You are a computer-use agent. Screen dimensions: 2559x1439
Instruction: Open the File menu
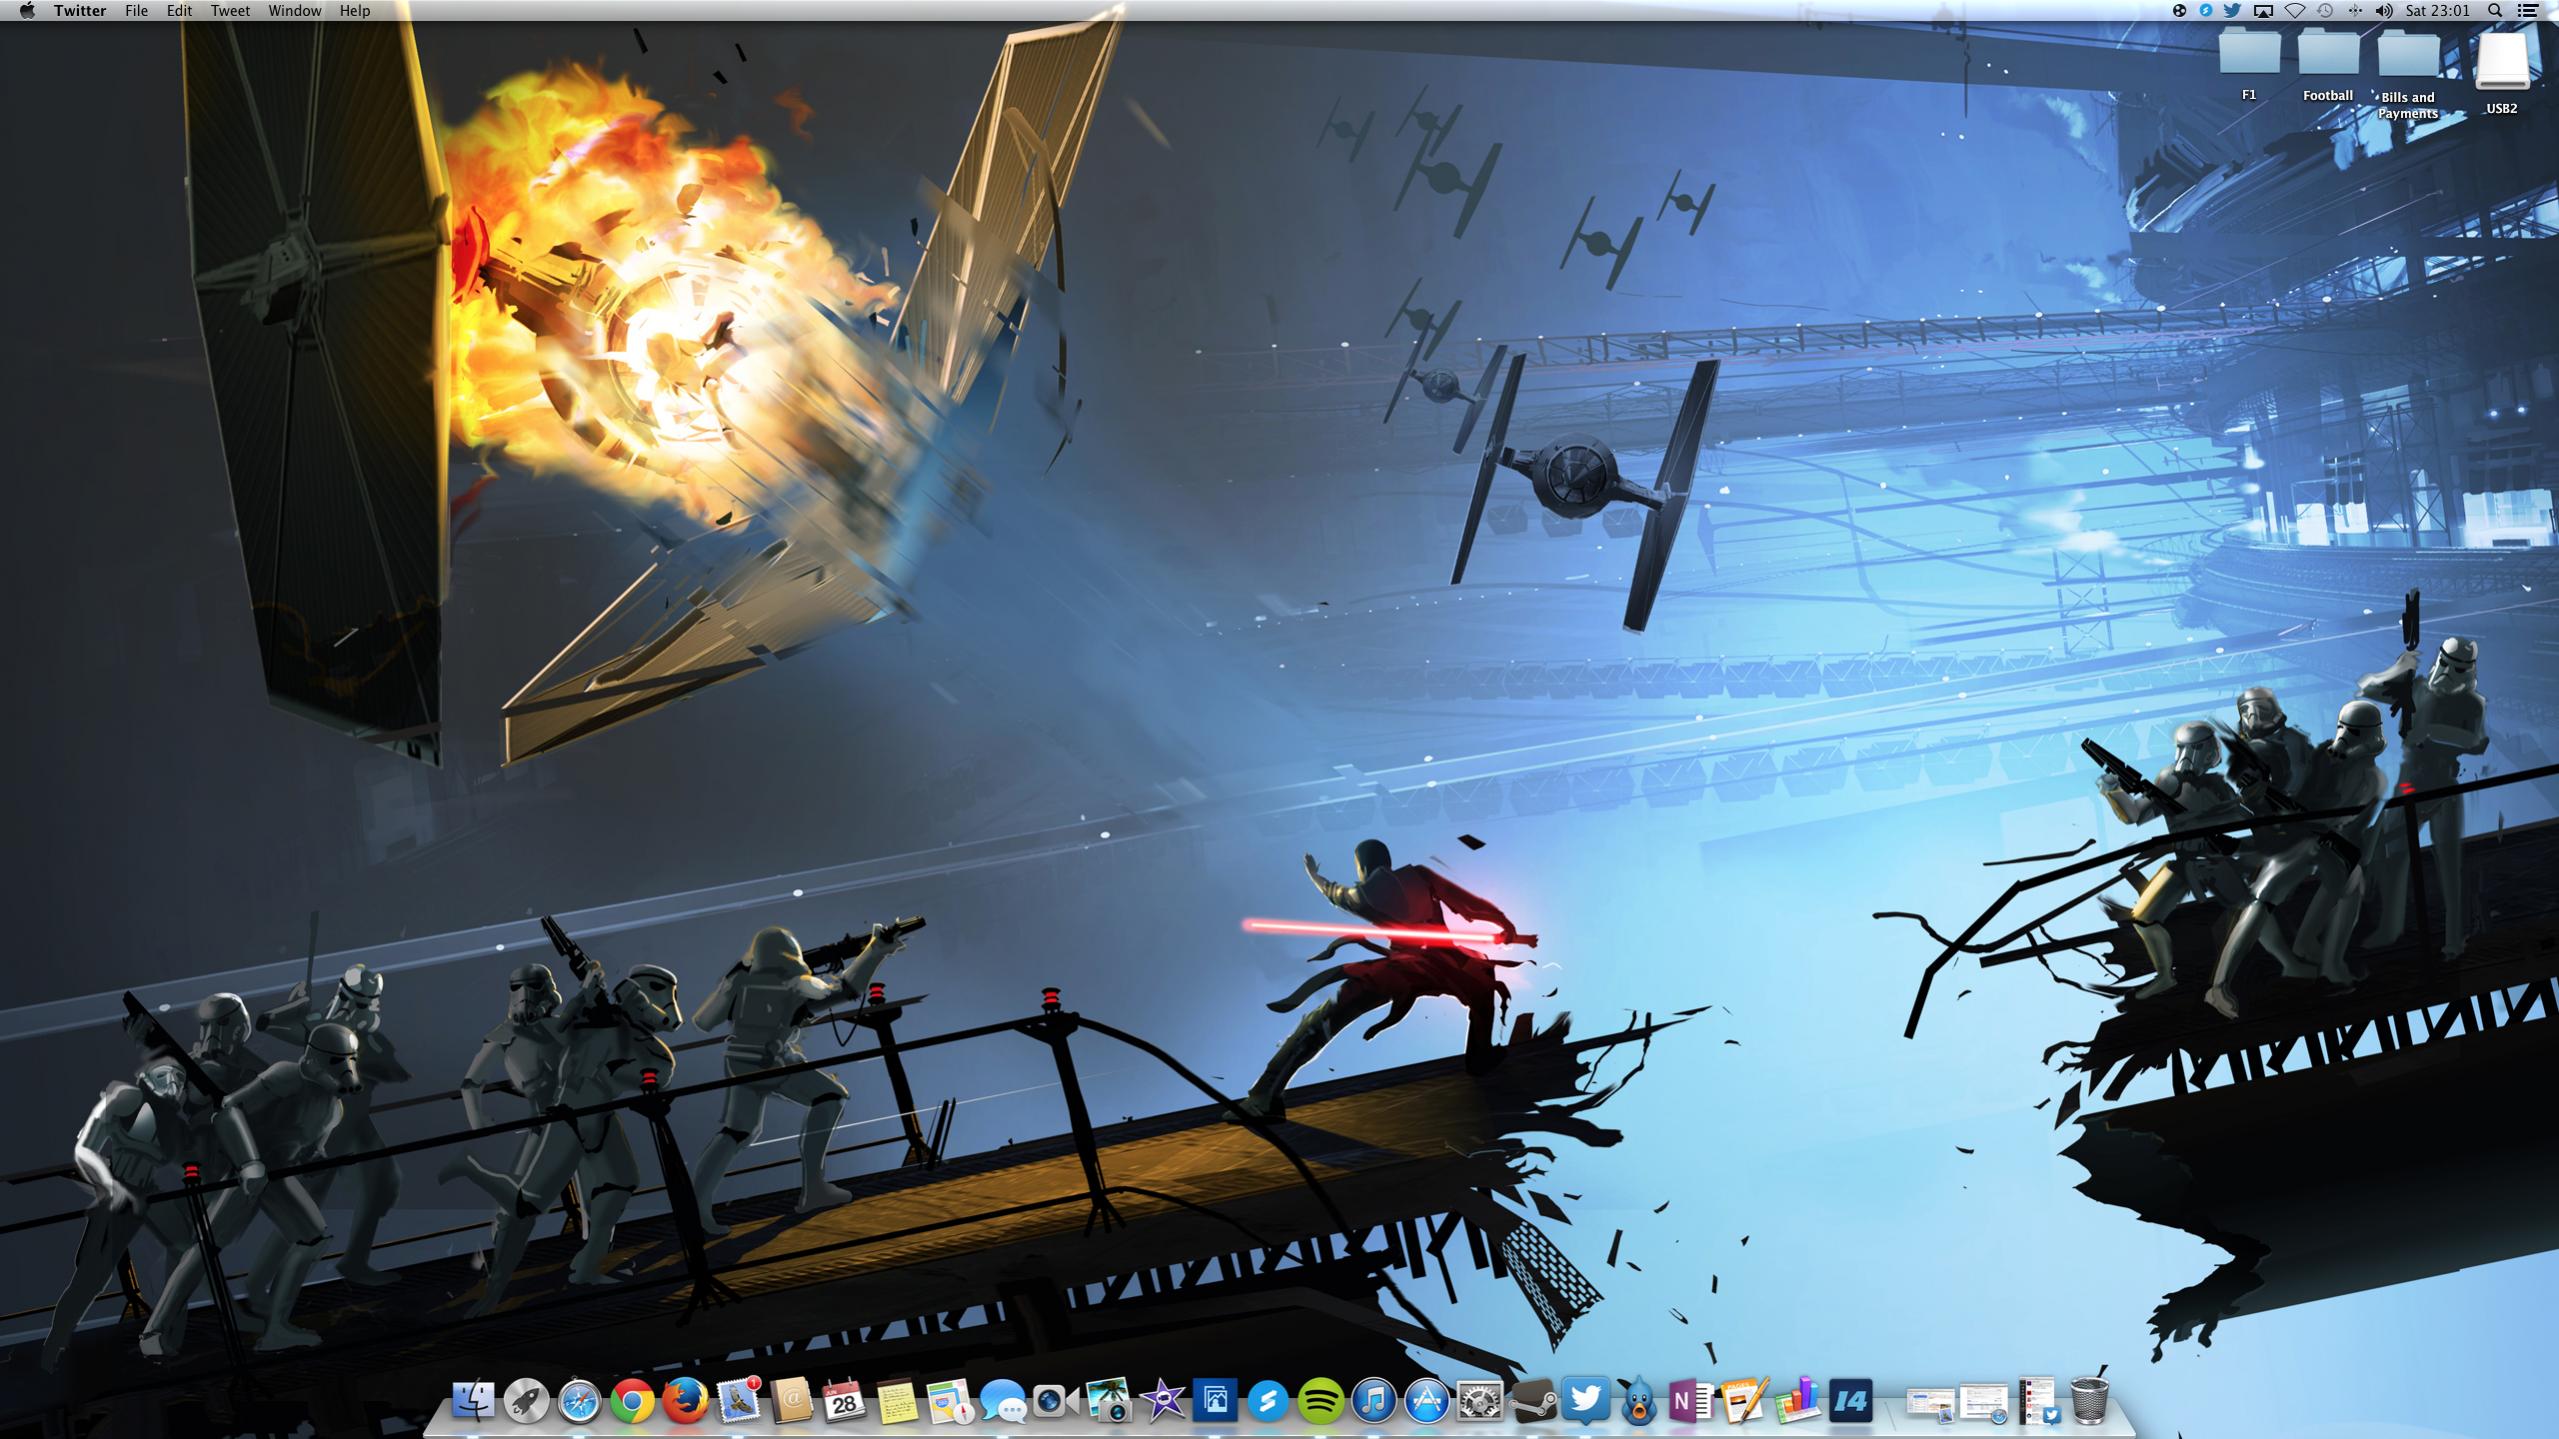[137, 10]
